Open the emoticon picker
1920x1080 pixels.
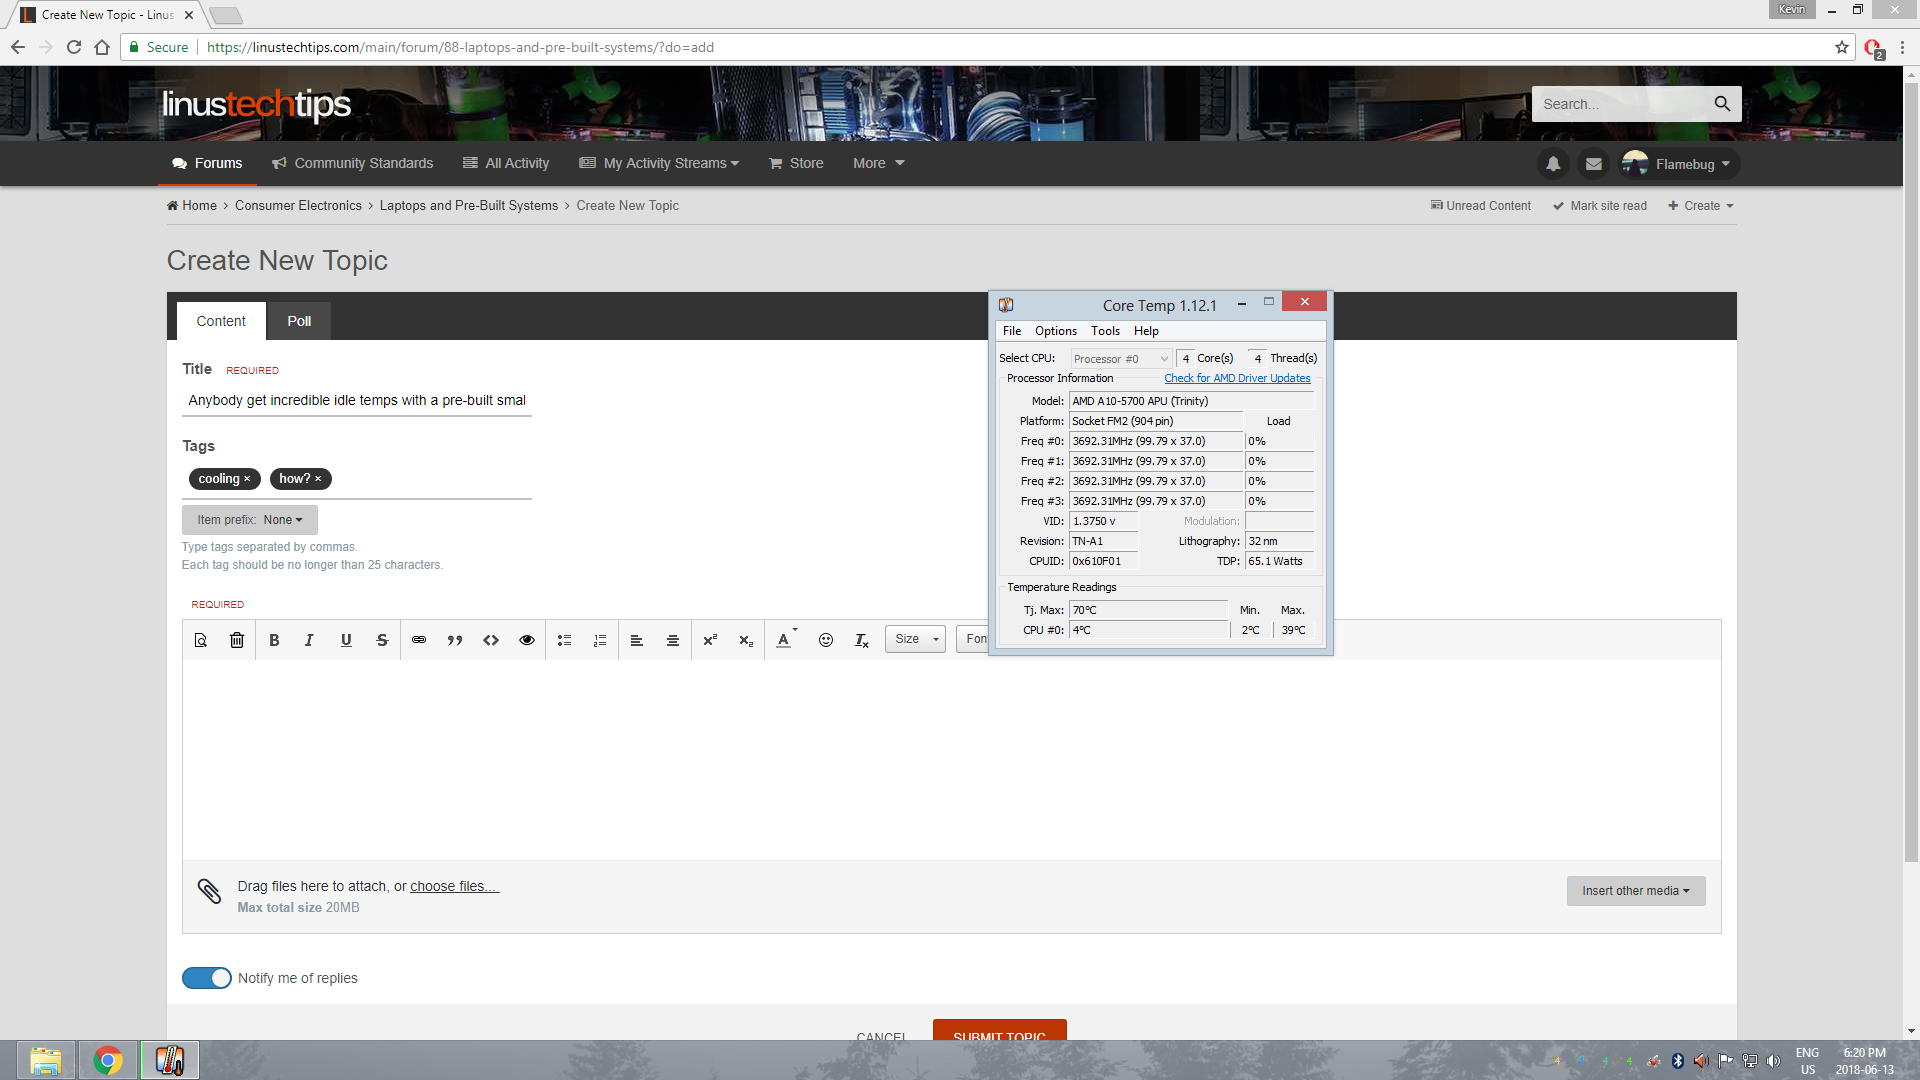[826, 640]
